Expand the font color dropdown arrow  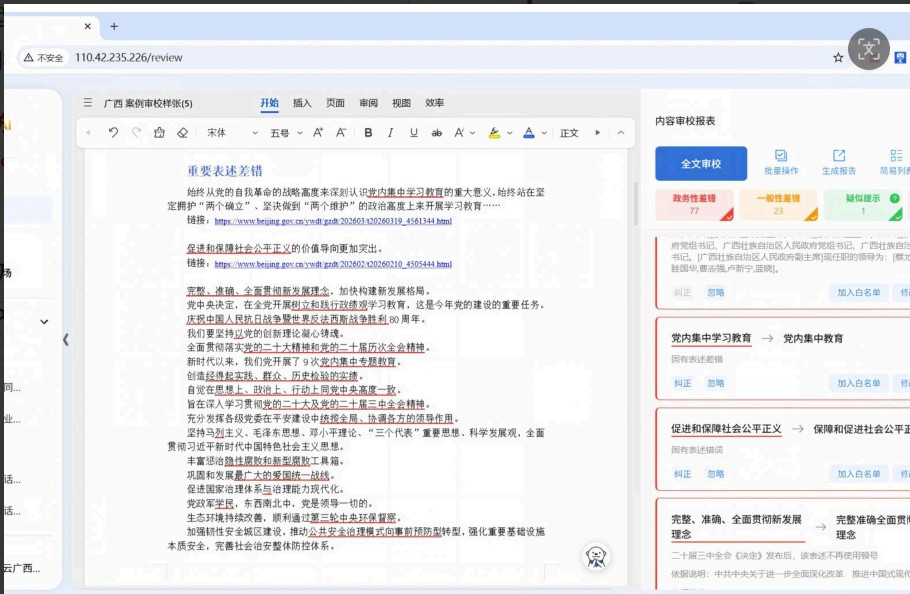click(544, 133)
